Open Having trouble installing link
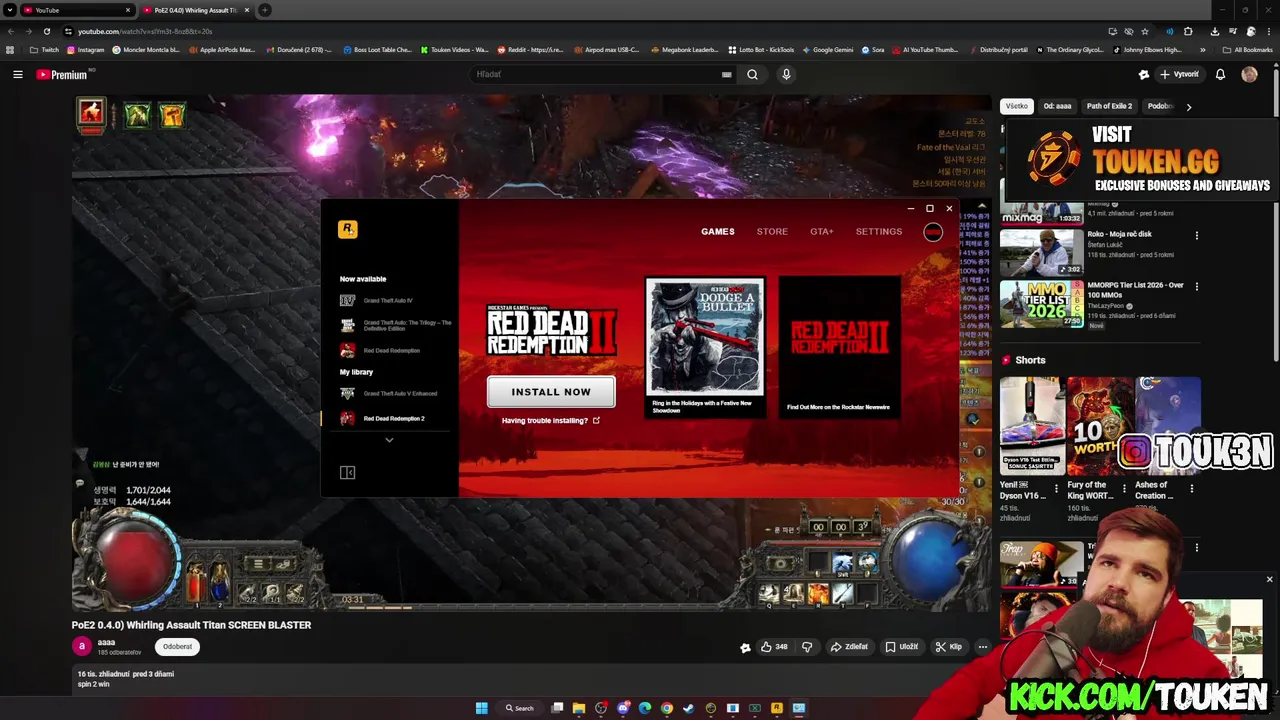This screenshot has width=1280, height=720. (550, 420)
